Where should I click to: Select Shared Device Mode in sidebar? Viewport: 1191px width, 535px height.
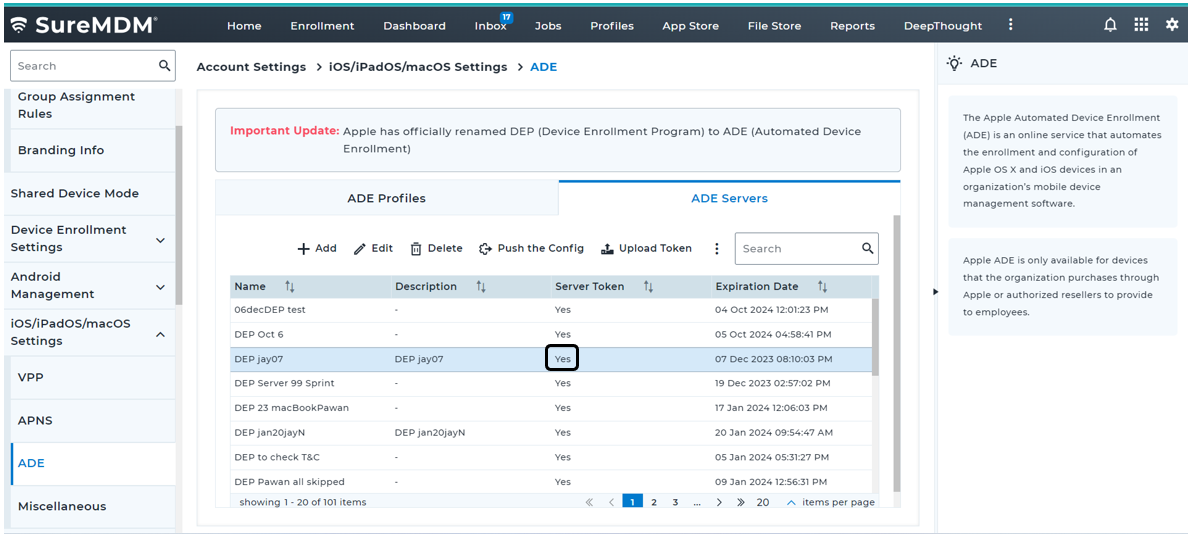pos(90,194)
